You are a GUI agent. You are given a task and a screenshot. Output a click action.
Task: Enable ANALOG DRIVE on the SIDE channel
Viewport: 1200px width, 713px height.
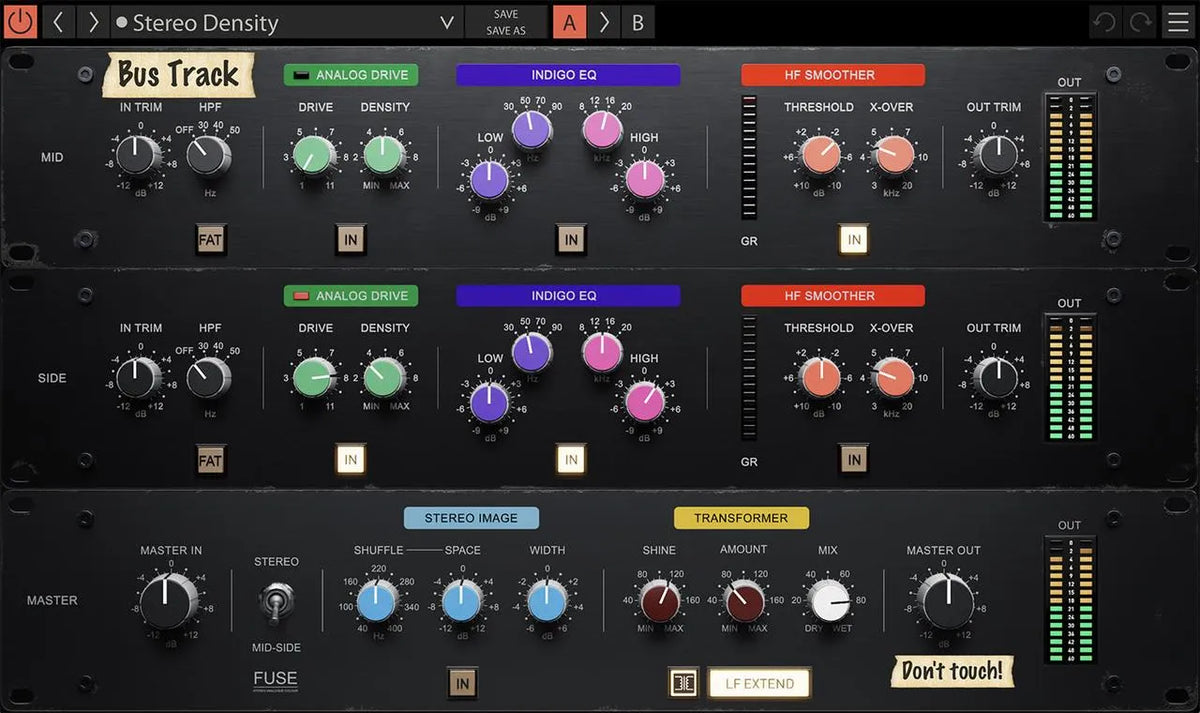tap(350, 296)
